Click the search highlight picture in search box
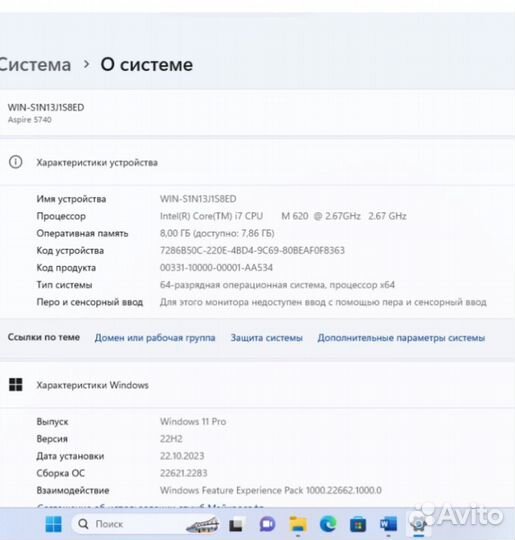 coord(202,525)
